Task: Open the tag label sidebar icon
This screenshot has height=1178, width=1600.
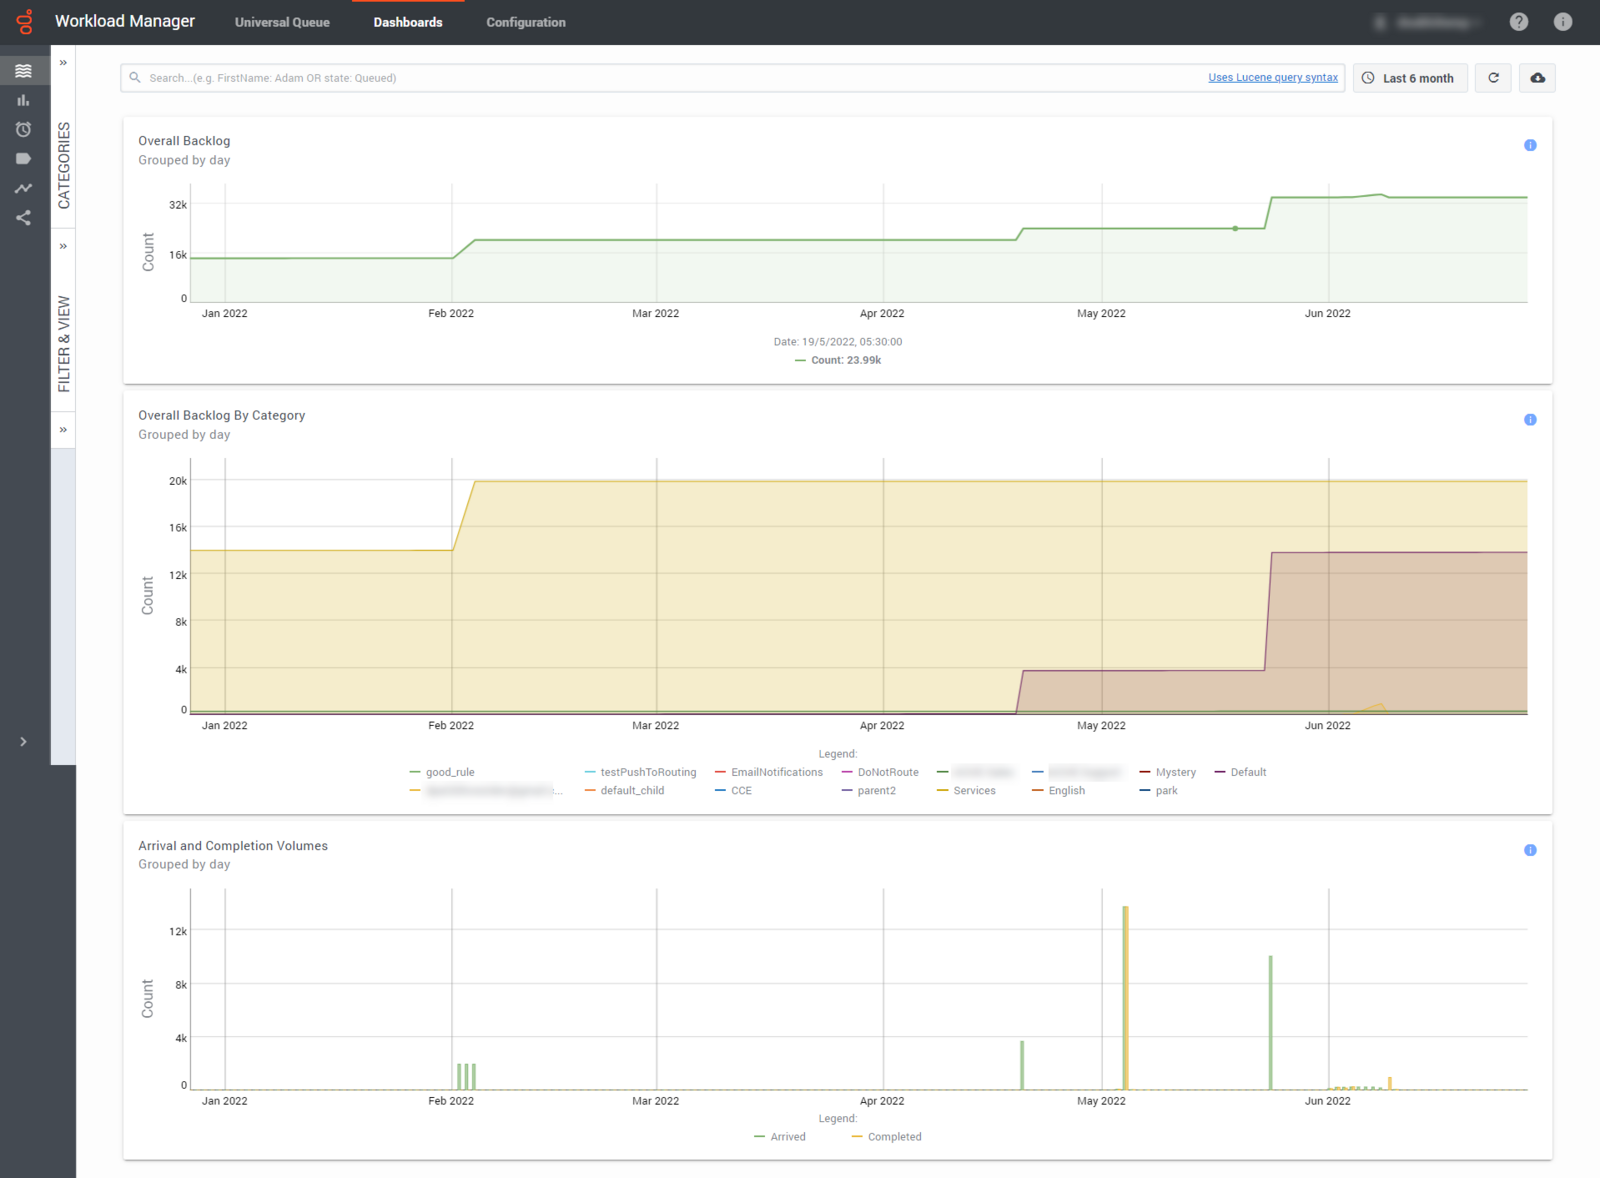Action: [x=23, y=158]
